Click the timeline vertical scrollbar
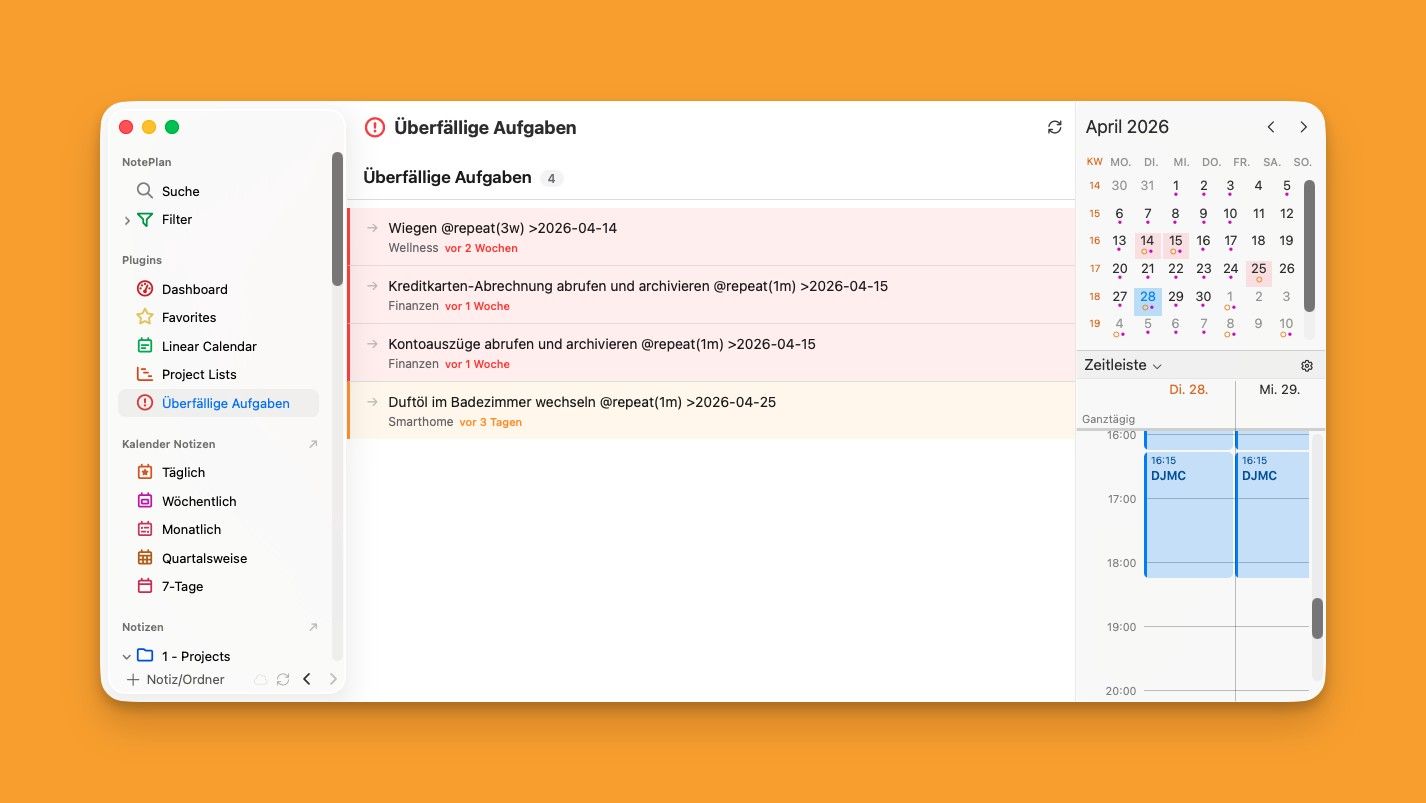The height and width of the screenshot is (803, 1426). pos(1317,618)
